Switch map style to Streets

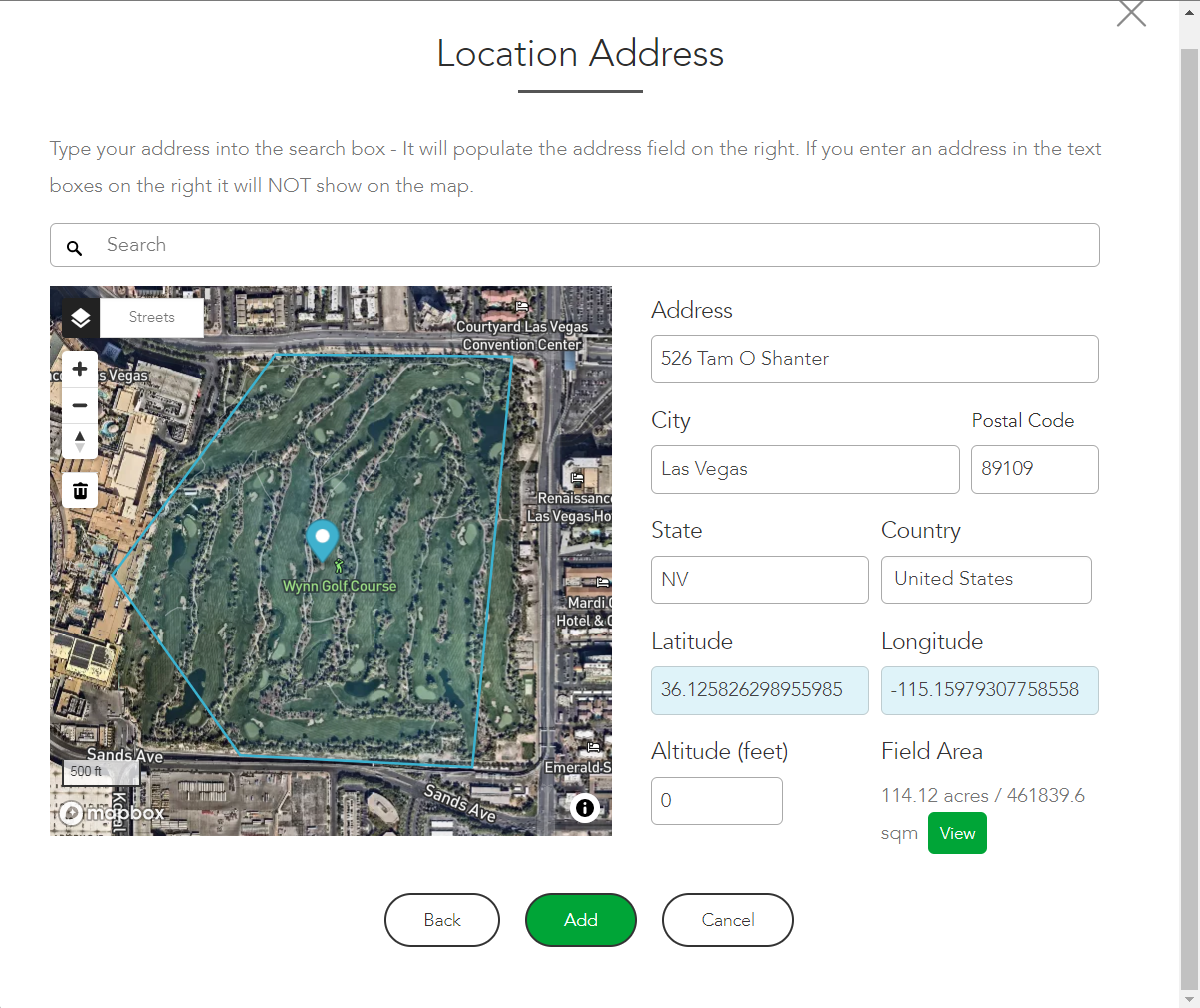(x=152, y=318)
